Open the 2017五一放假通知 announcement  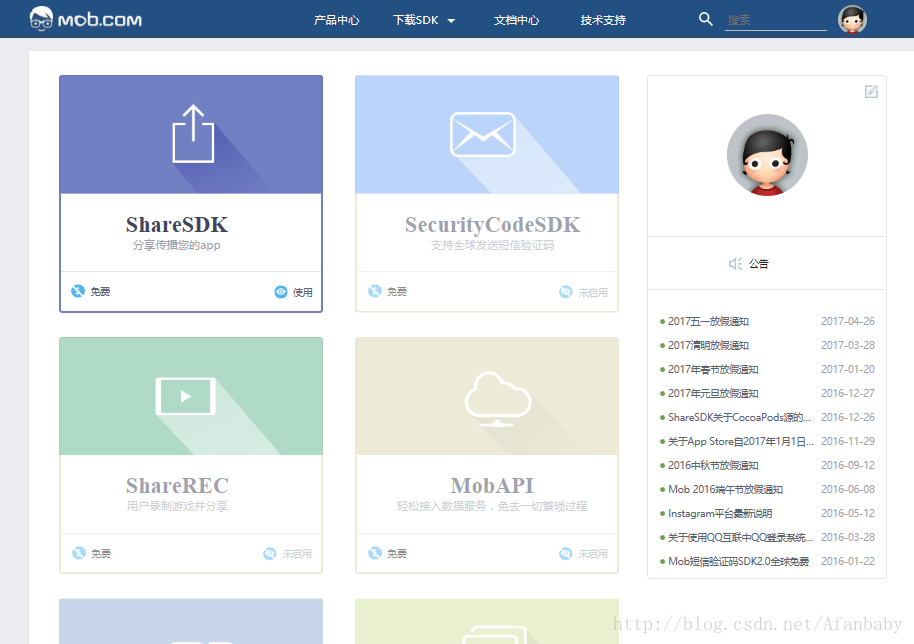pos(708,321)
